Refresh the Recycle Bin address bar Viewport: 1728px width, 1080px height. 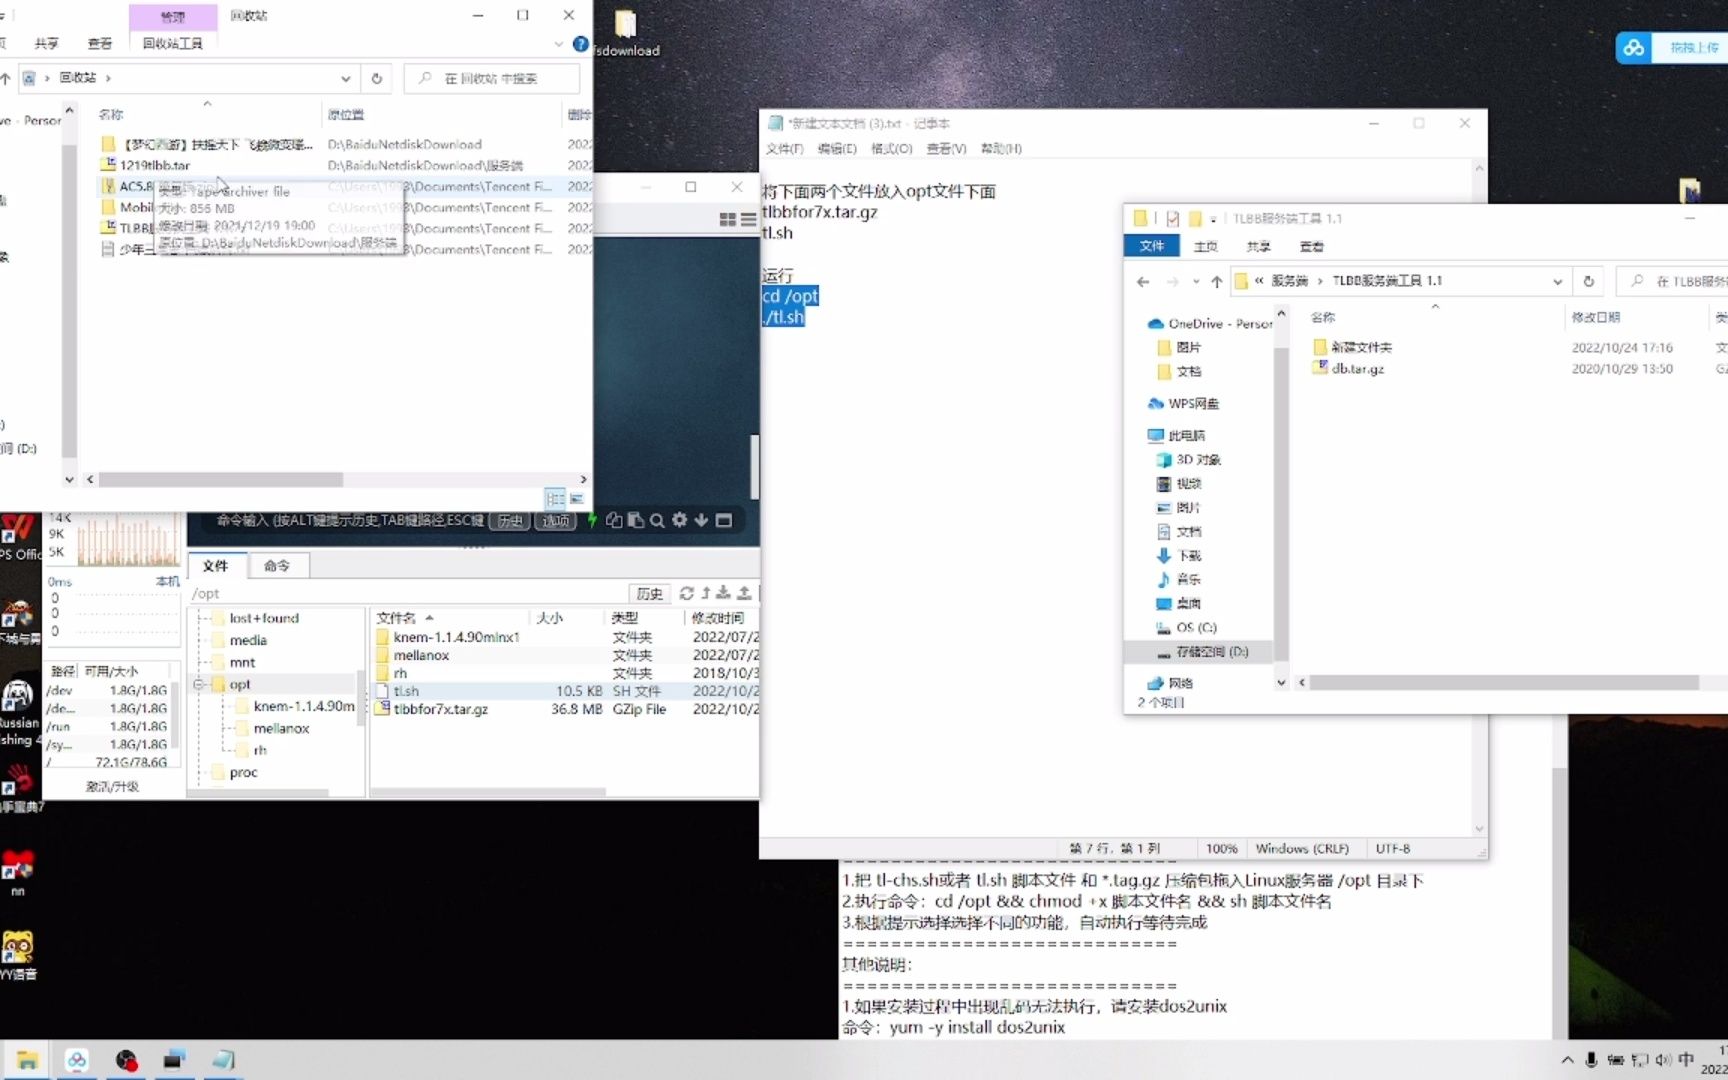pyautogui.click(x=376, y=78)
